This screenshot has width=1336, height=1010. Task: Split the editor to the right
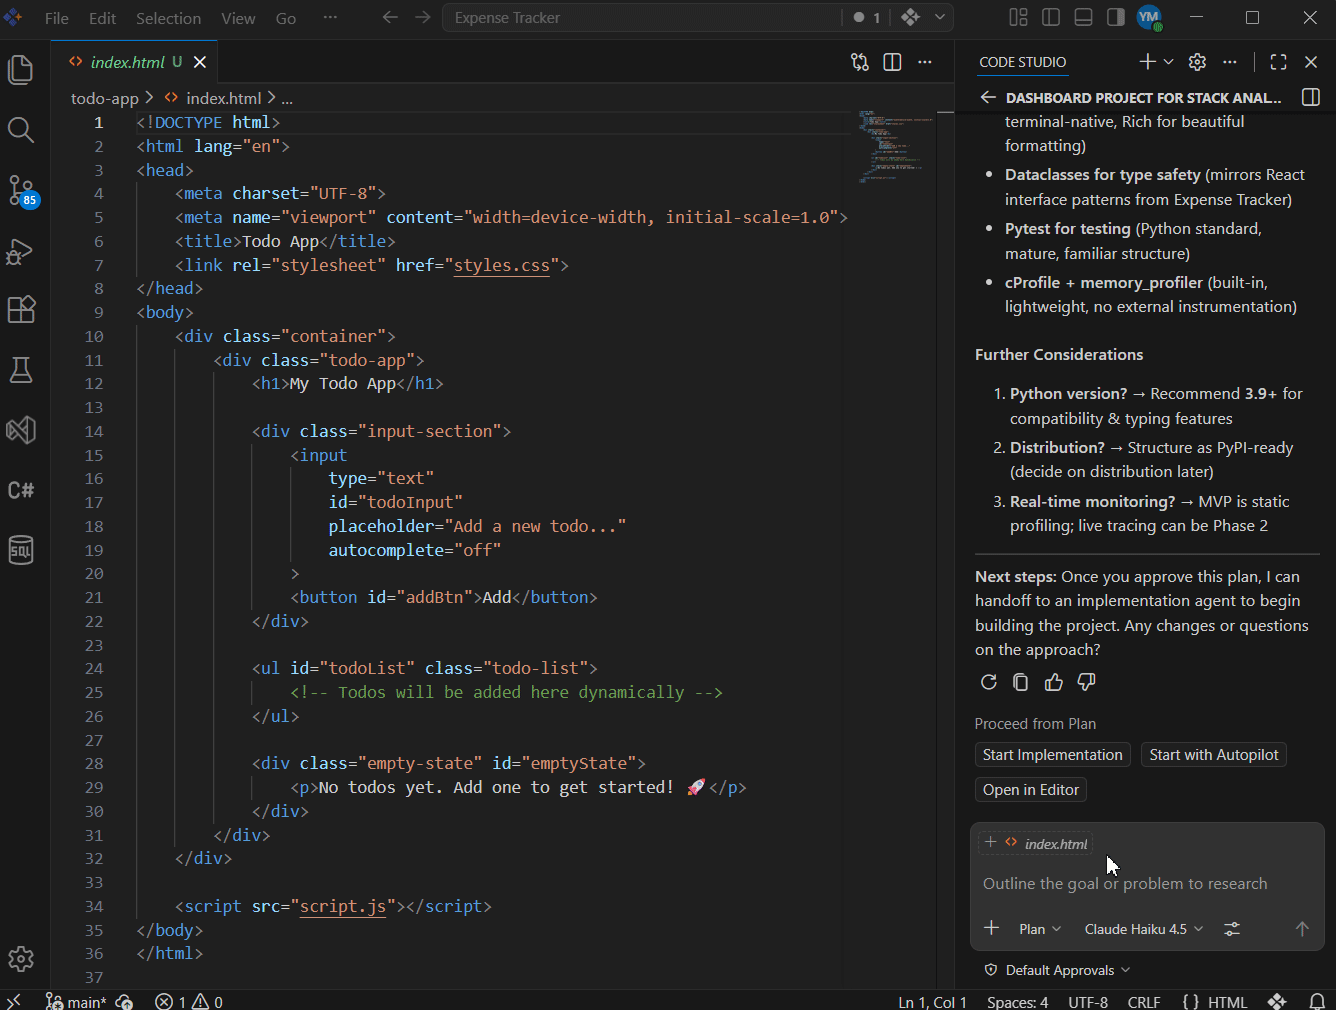click(x=893, y=62)
